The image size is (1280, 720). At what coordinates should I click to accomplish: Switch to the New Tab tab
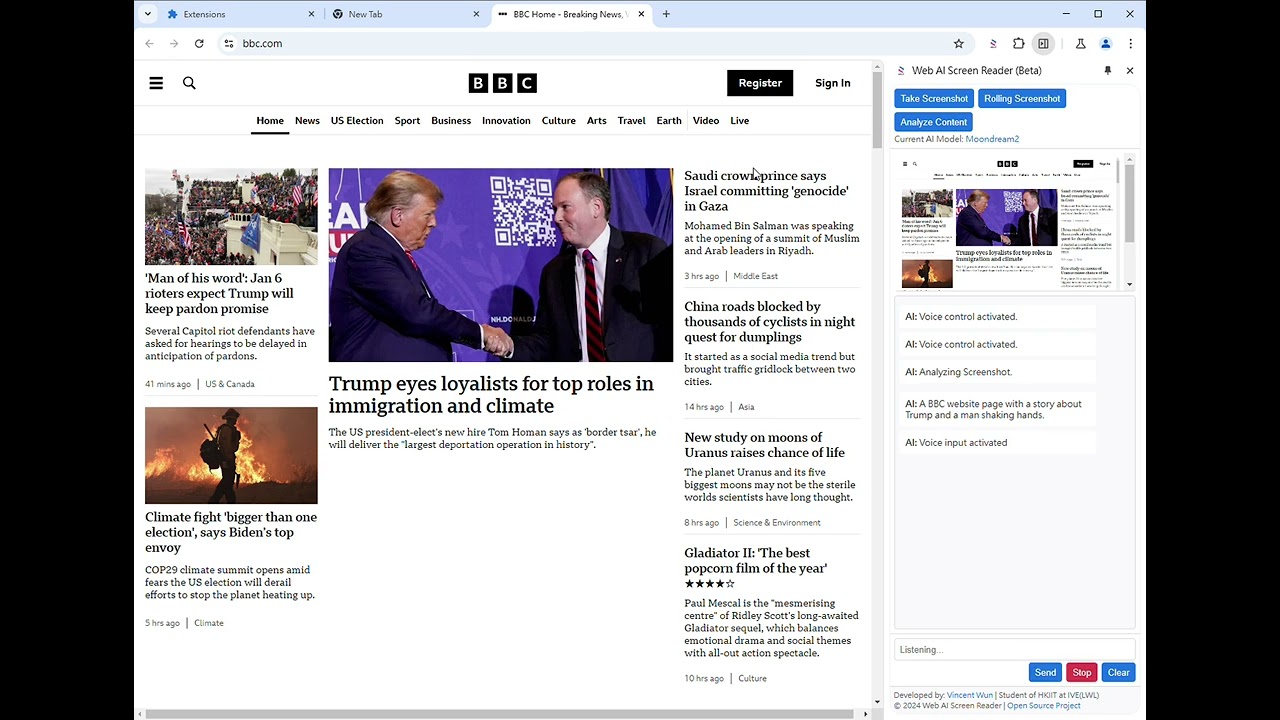(406, 14)
